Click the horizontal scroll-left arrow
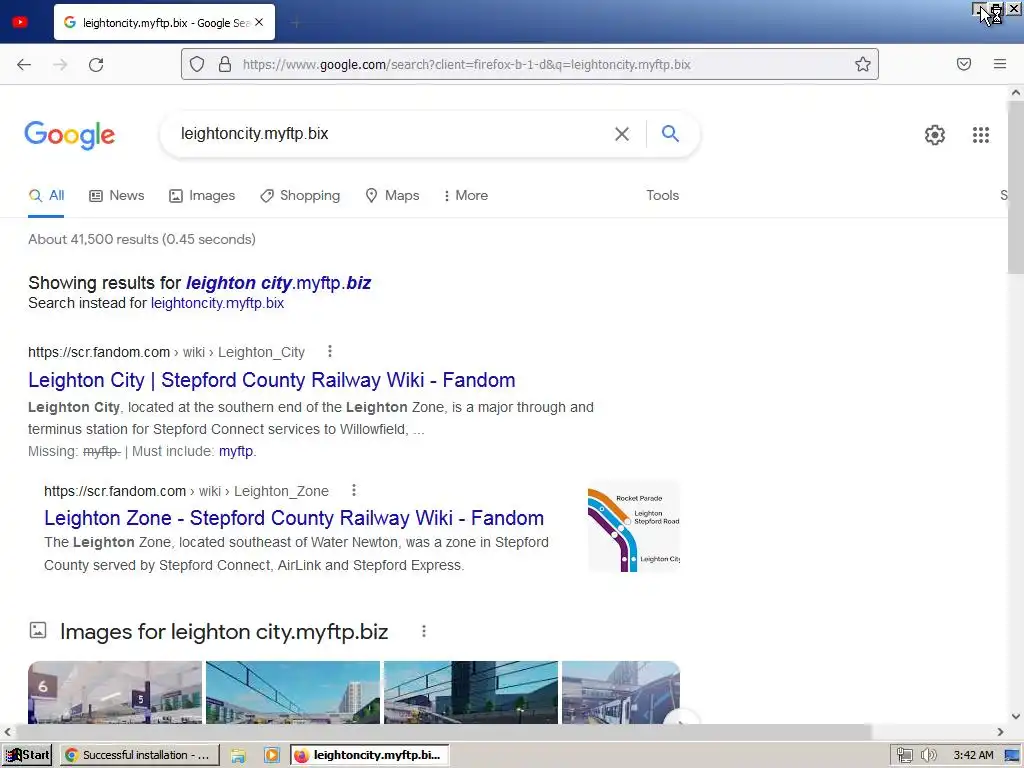The image size is (1024, 768). [x=7, y=732]
